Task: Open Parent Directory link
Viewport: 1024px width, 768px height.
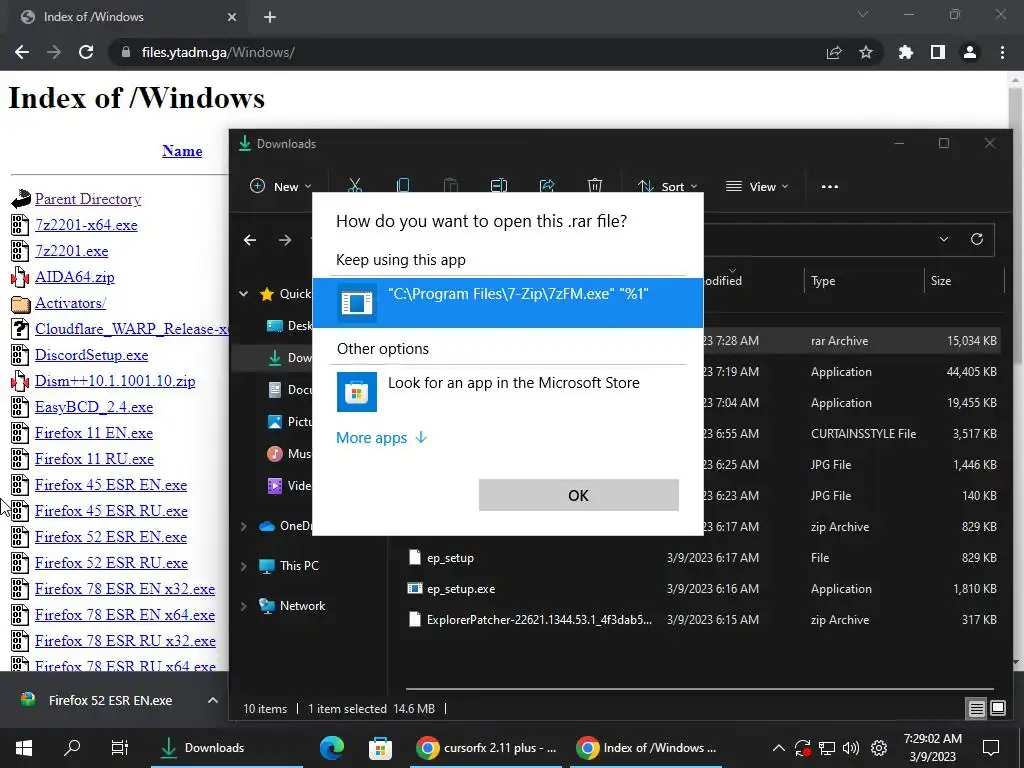Action: (88, 199)
